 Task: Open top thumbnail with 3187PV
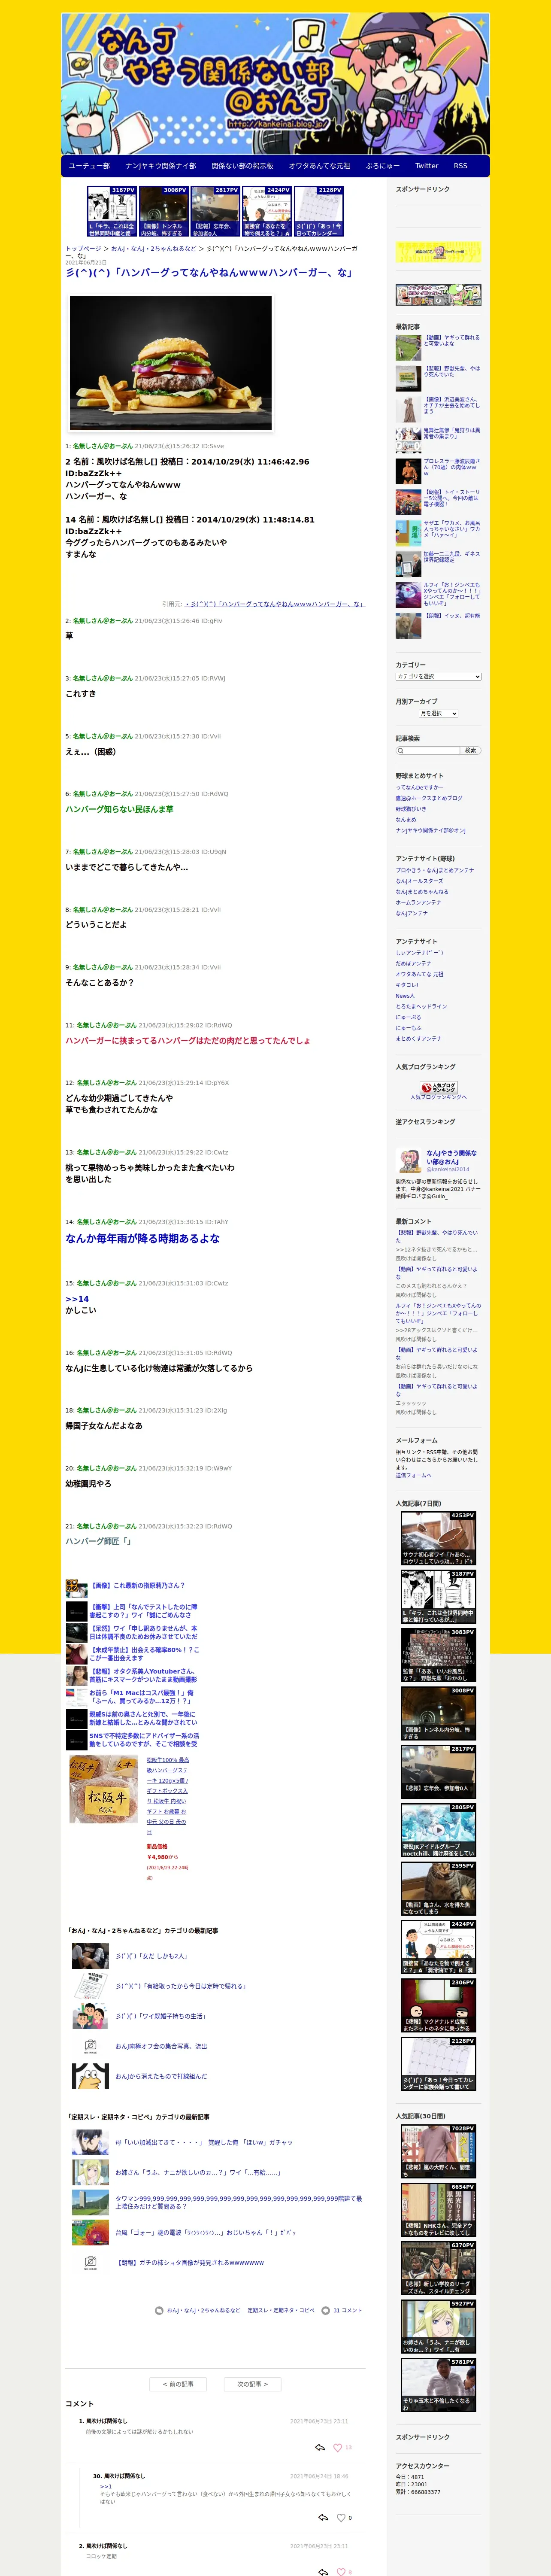[x=111, y=211]
